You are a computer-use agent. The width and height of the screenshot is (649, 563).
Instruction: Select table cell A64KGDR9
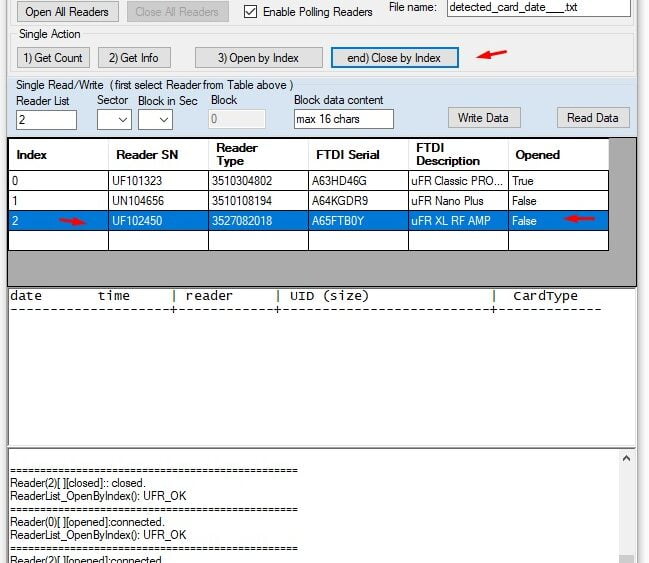358,201
